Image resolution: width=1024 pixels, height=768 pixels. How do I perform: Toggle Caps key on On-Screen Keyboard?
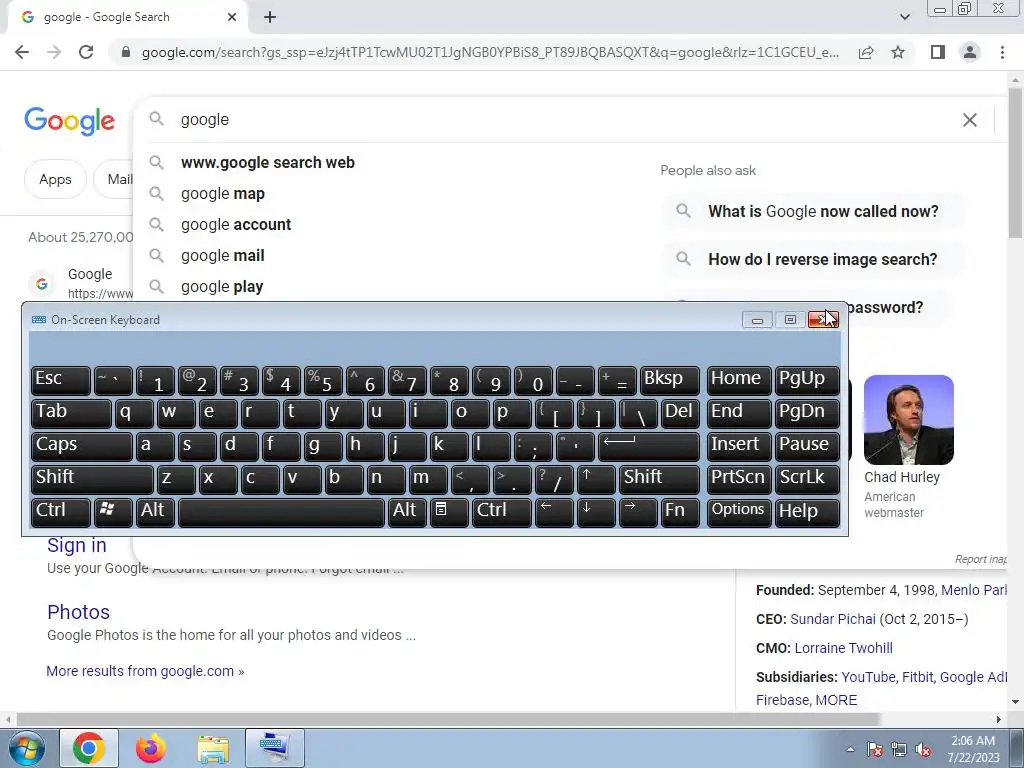coord(82,446)
